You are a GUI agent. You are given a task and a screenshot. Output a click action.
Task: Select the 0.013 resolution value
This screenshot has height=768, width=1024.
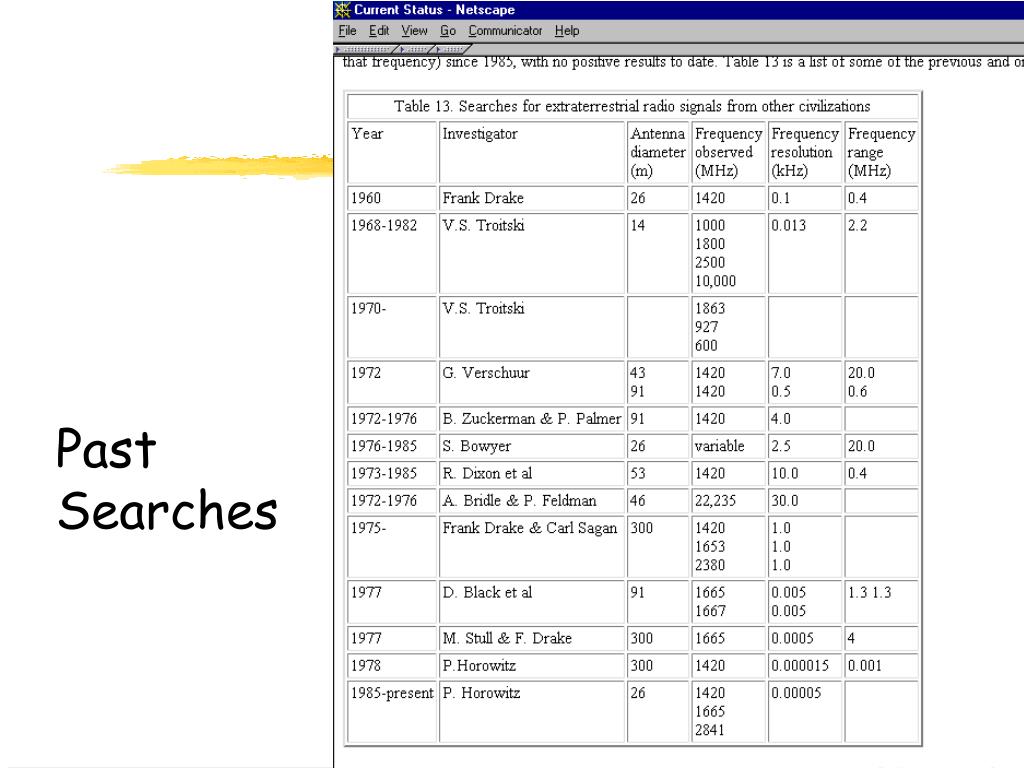coord(788,225)
